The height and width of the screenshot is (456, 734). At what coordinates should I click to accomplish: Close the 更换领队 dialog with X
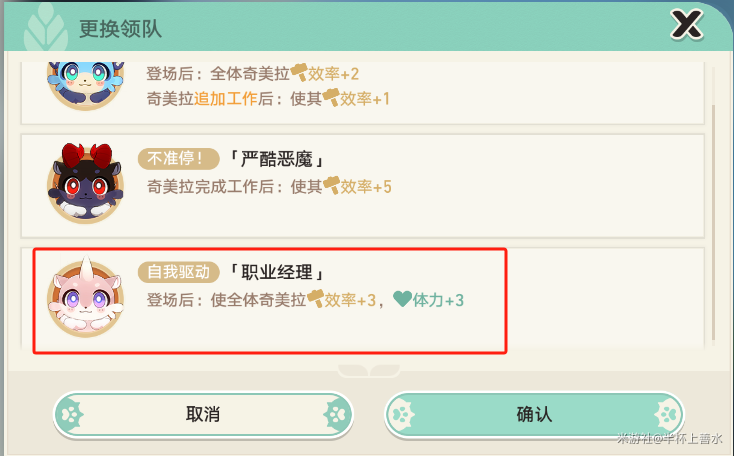click(x=686, y=24)
